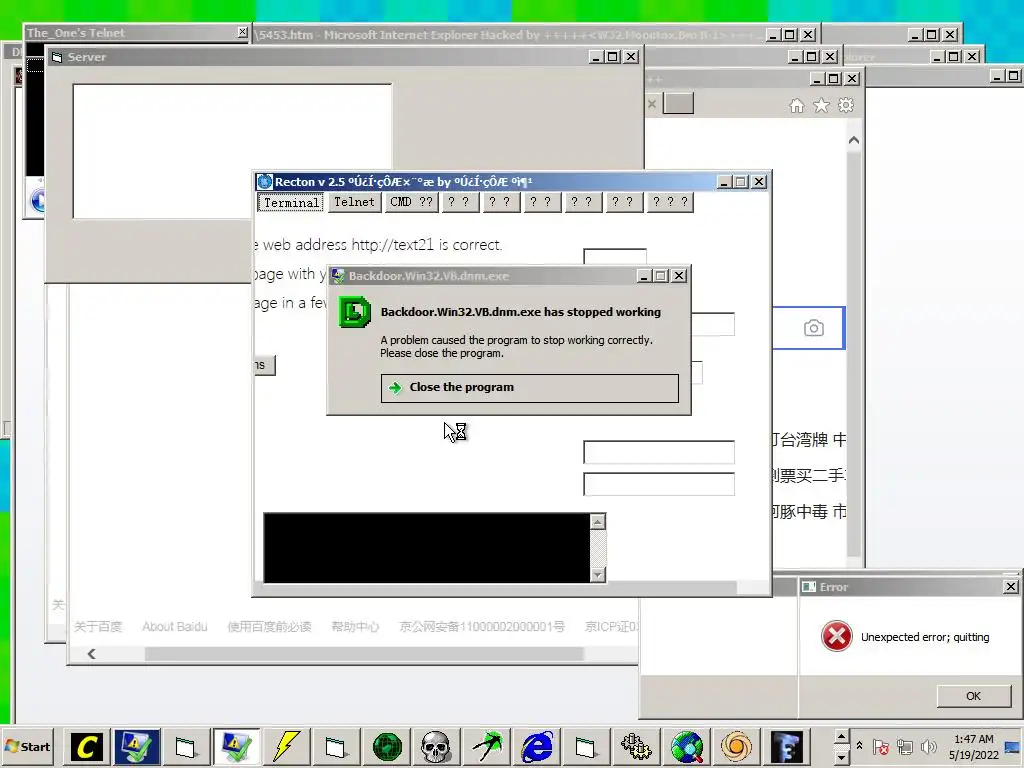Click taskbar toolbar scroll-down arrow
Image resolution: width=1024 pixels, height=768 pixels.
coord(842,756)
